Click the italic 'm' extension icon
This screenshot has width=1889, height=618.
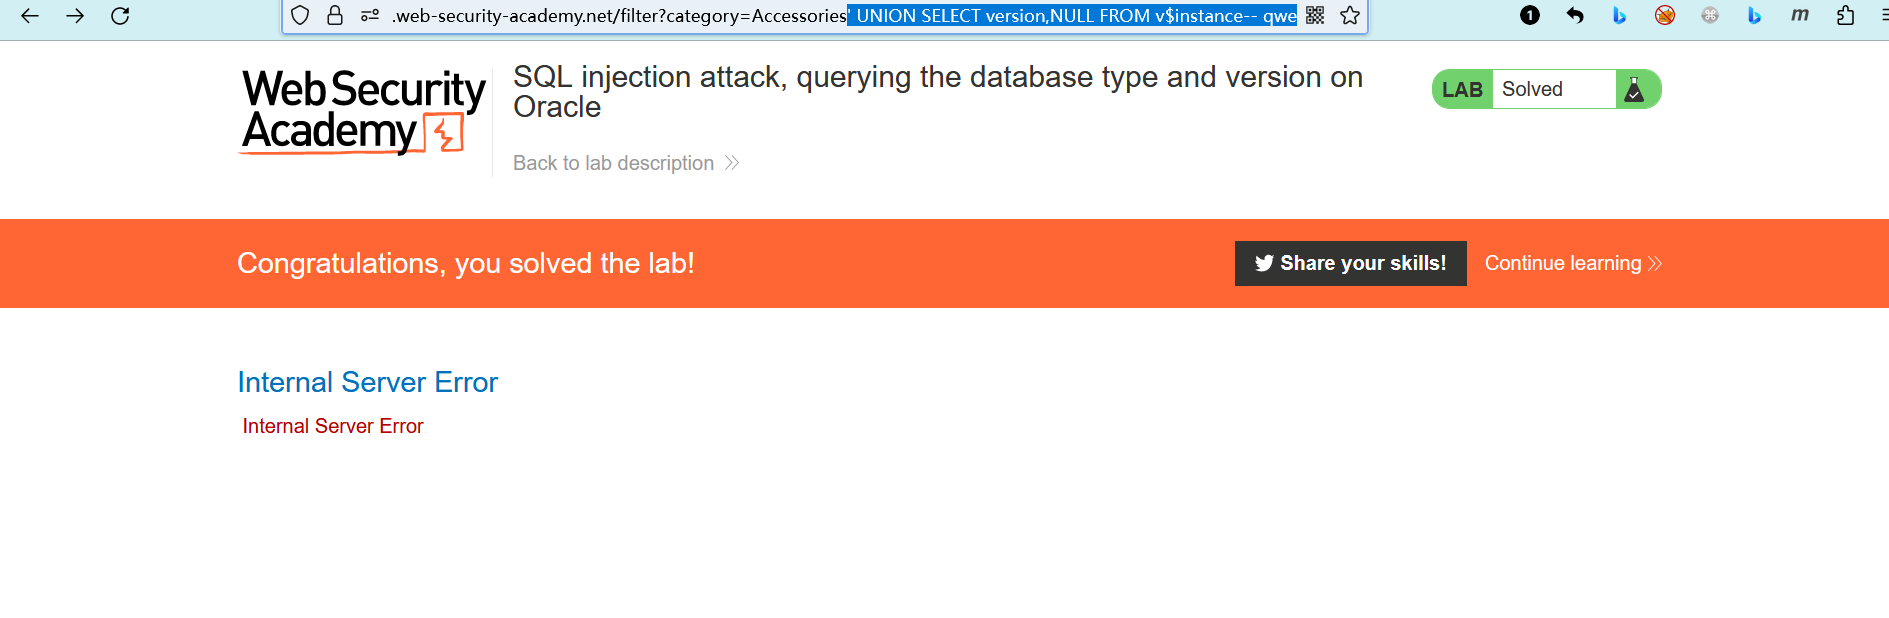(1800, 15)
